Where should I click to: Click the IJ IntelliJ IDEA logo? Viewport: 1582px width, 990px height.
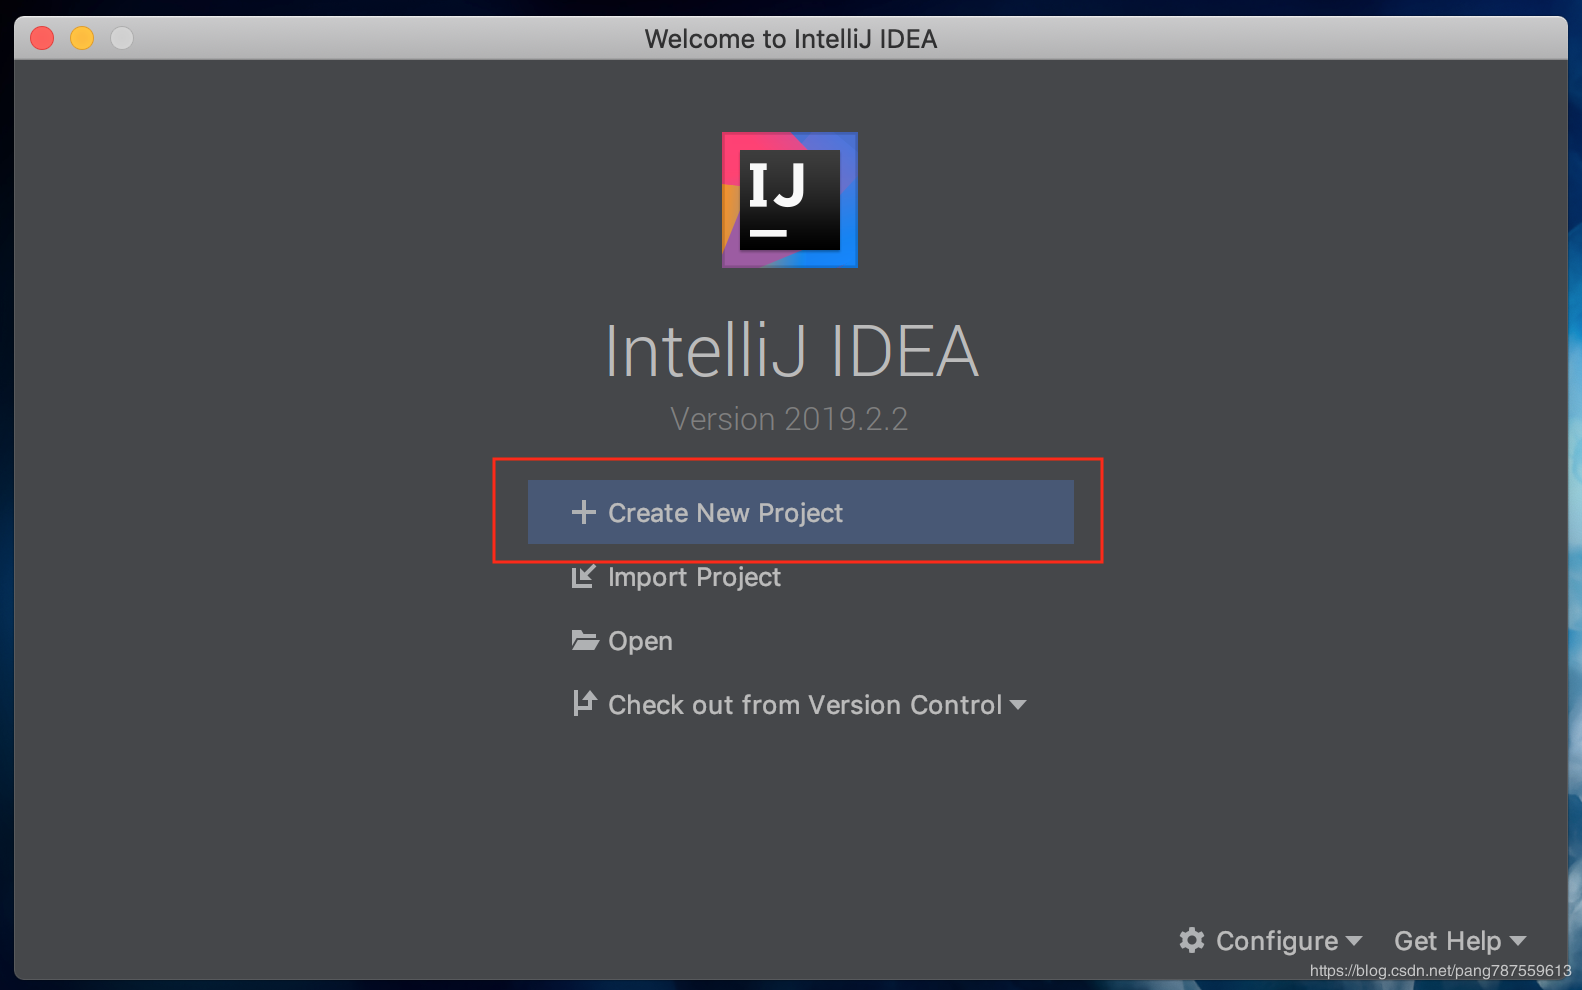click(x=790, y=200)
